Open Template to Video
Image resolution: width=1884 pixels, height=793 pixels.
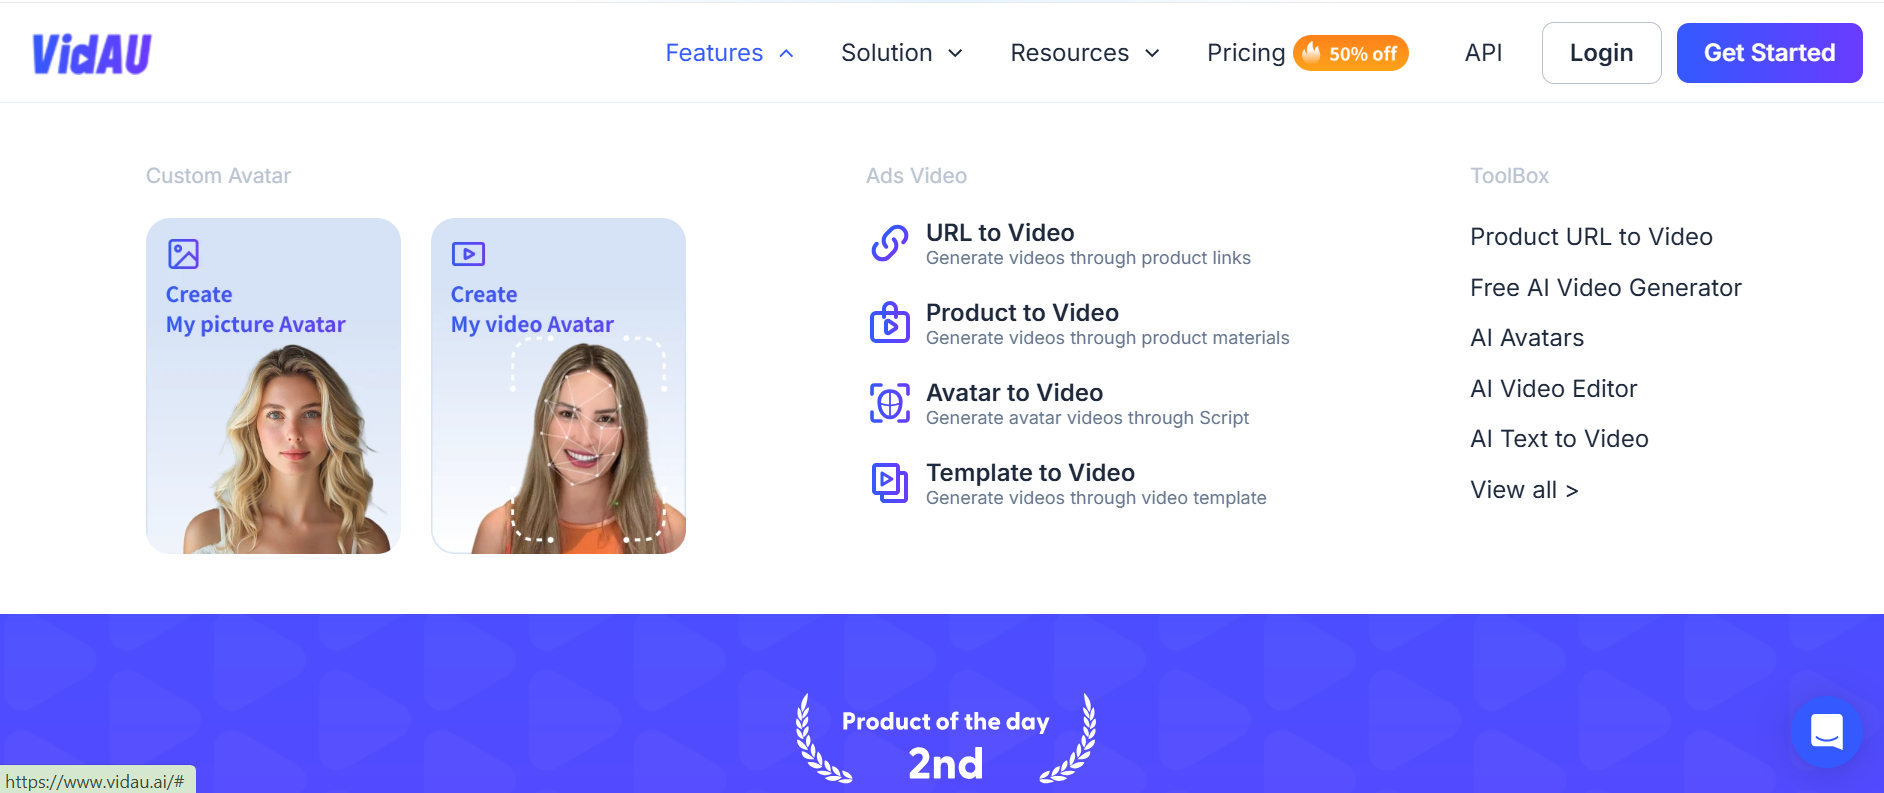coord(1030,473)
